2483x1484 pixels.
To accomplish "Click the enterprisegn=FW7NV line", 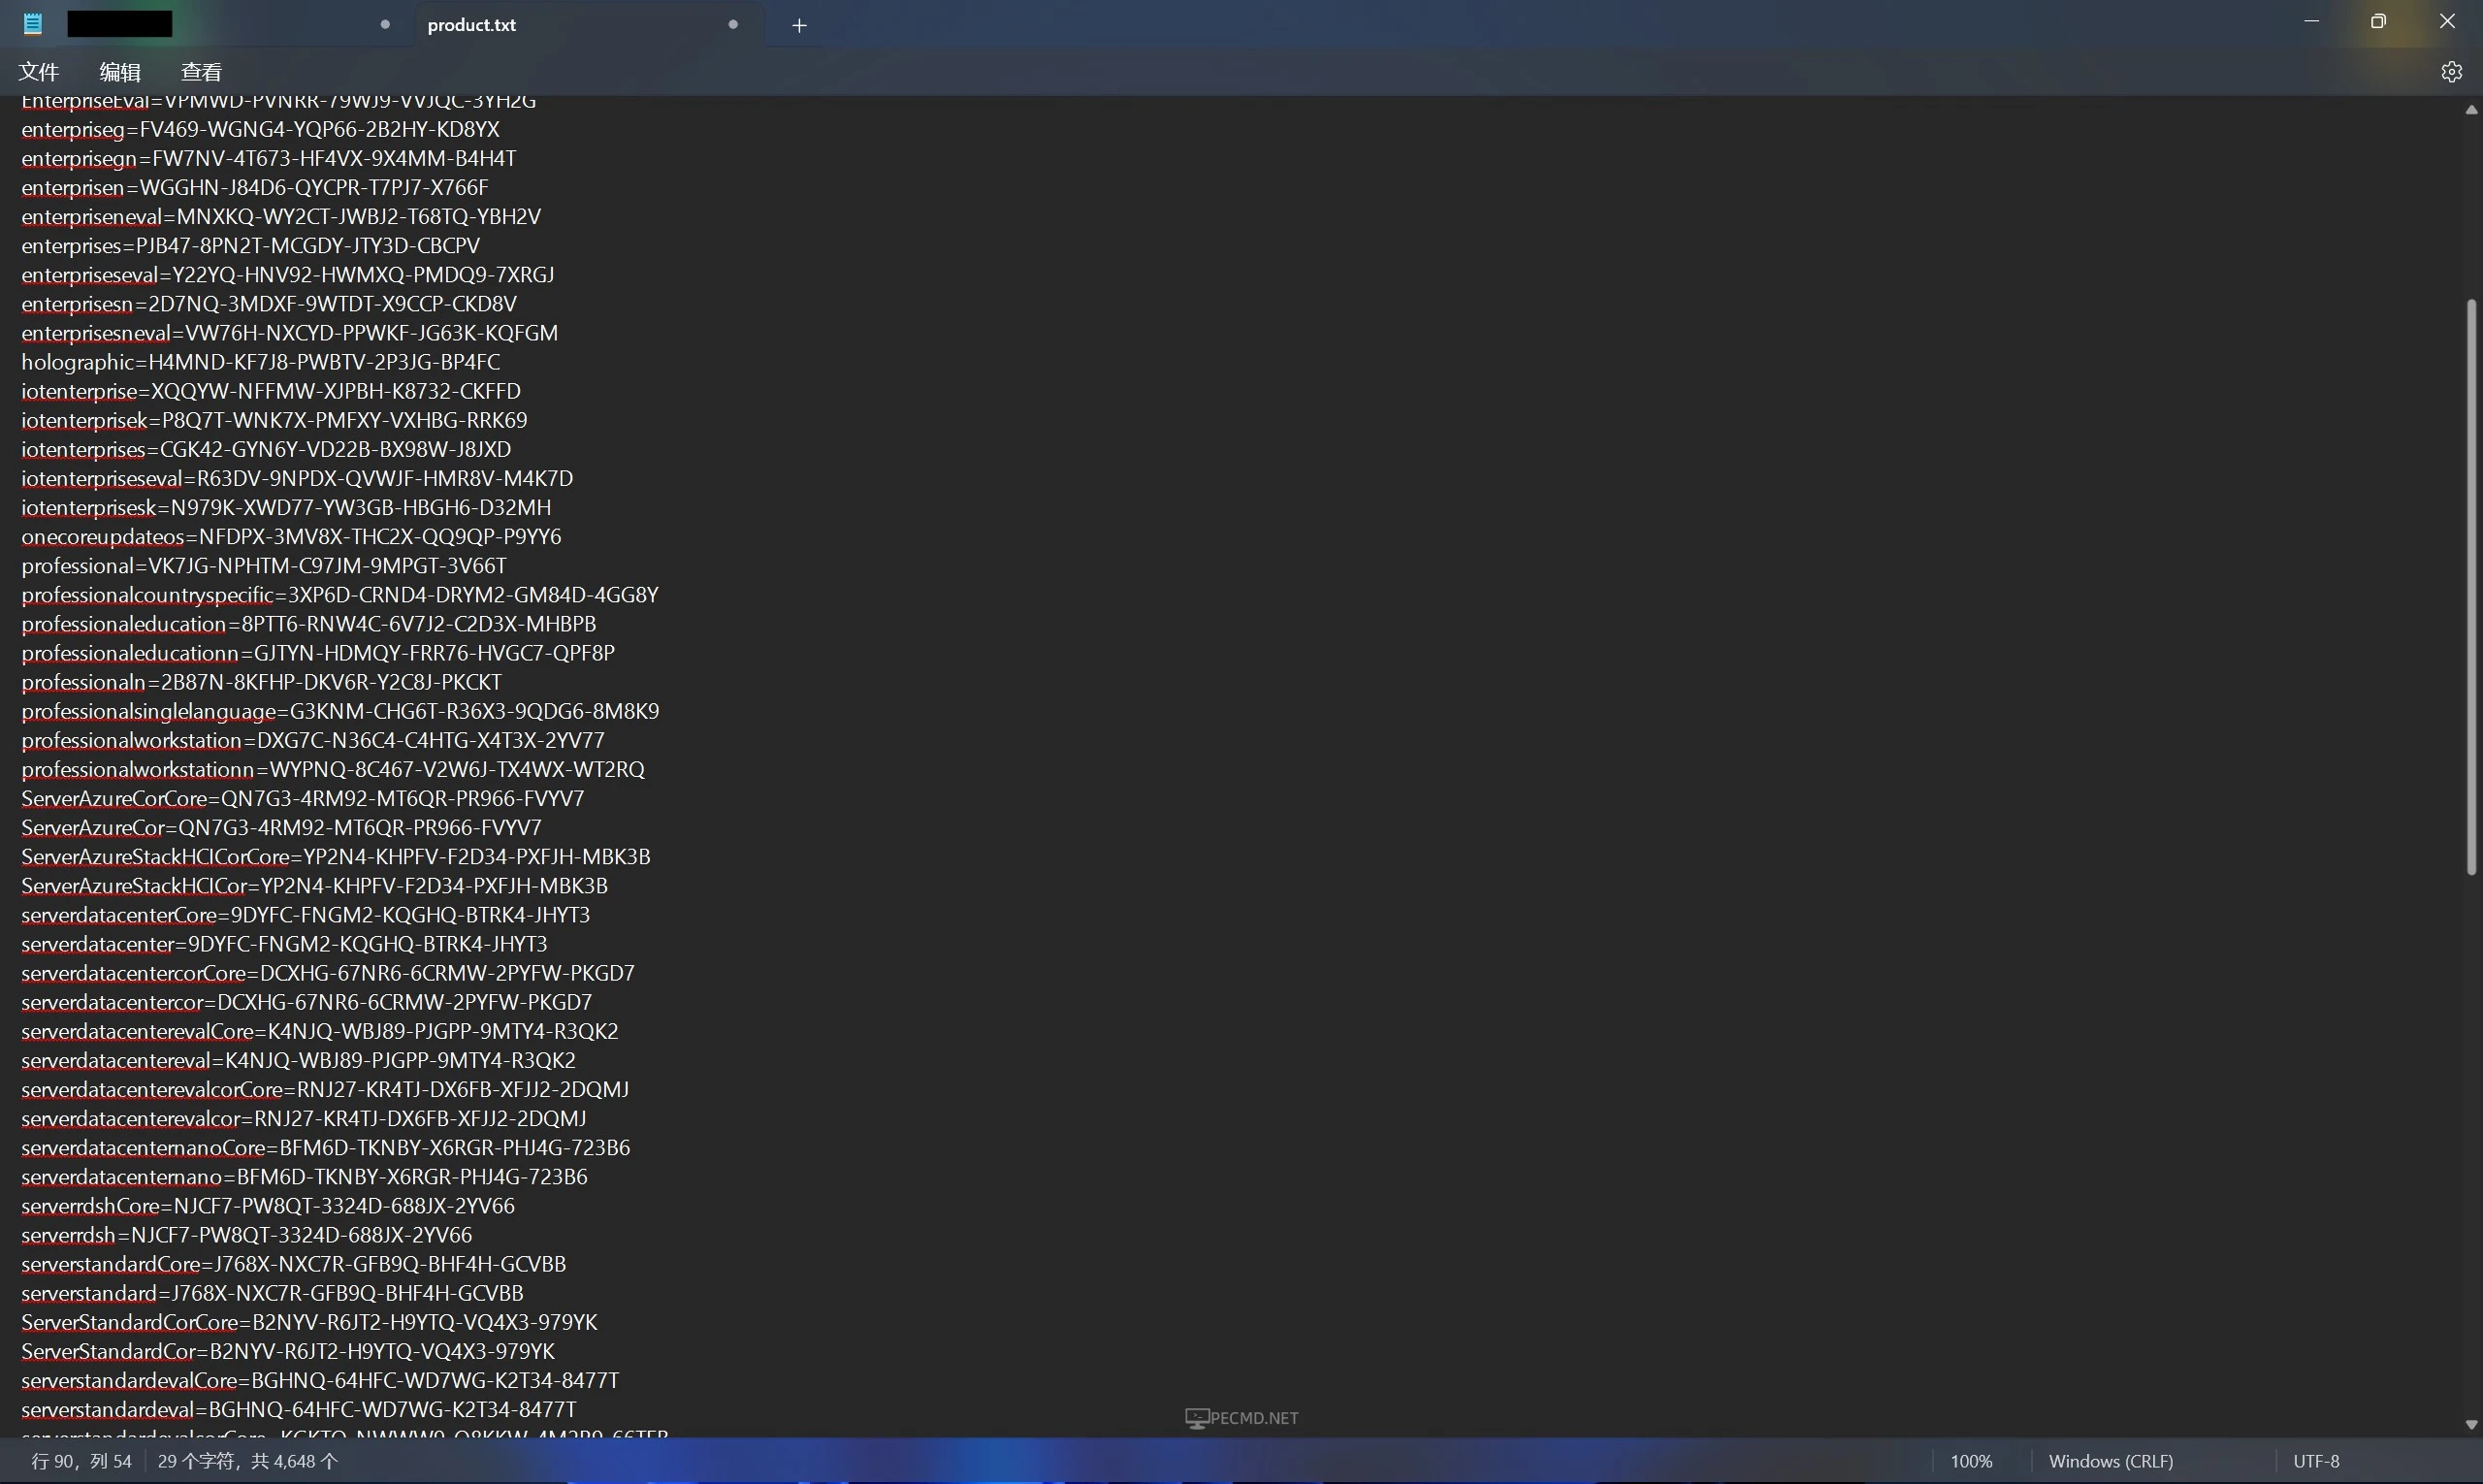I will (x=269, y=158).
